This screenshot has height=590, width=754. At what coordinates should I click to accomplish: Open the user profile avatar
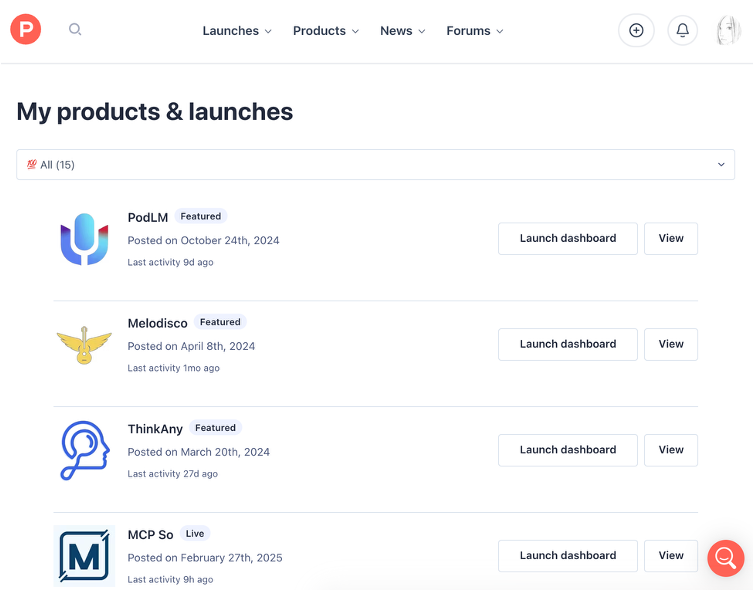(x=729, y=30)
